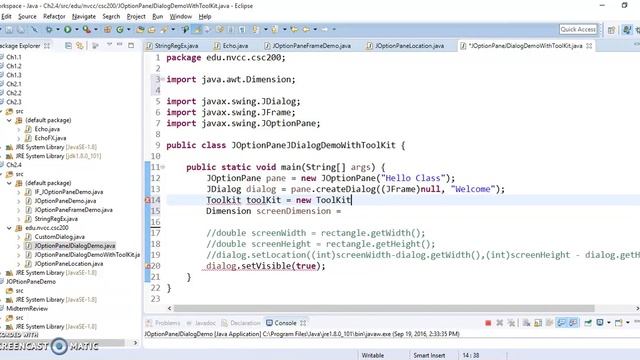This screenshot has width=640, height=360.
Task: Click the warning marker on line 20
Action: point(147,266)
